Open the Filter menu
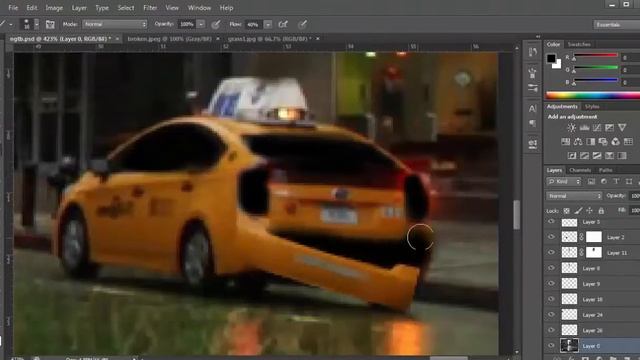Viewport: 640px width, 360px height. [x=150, y=8]
